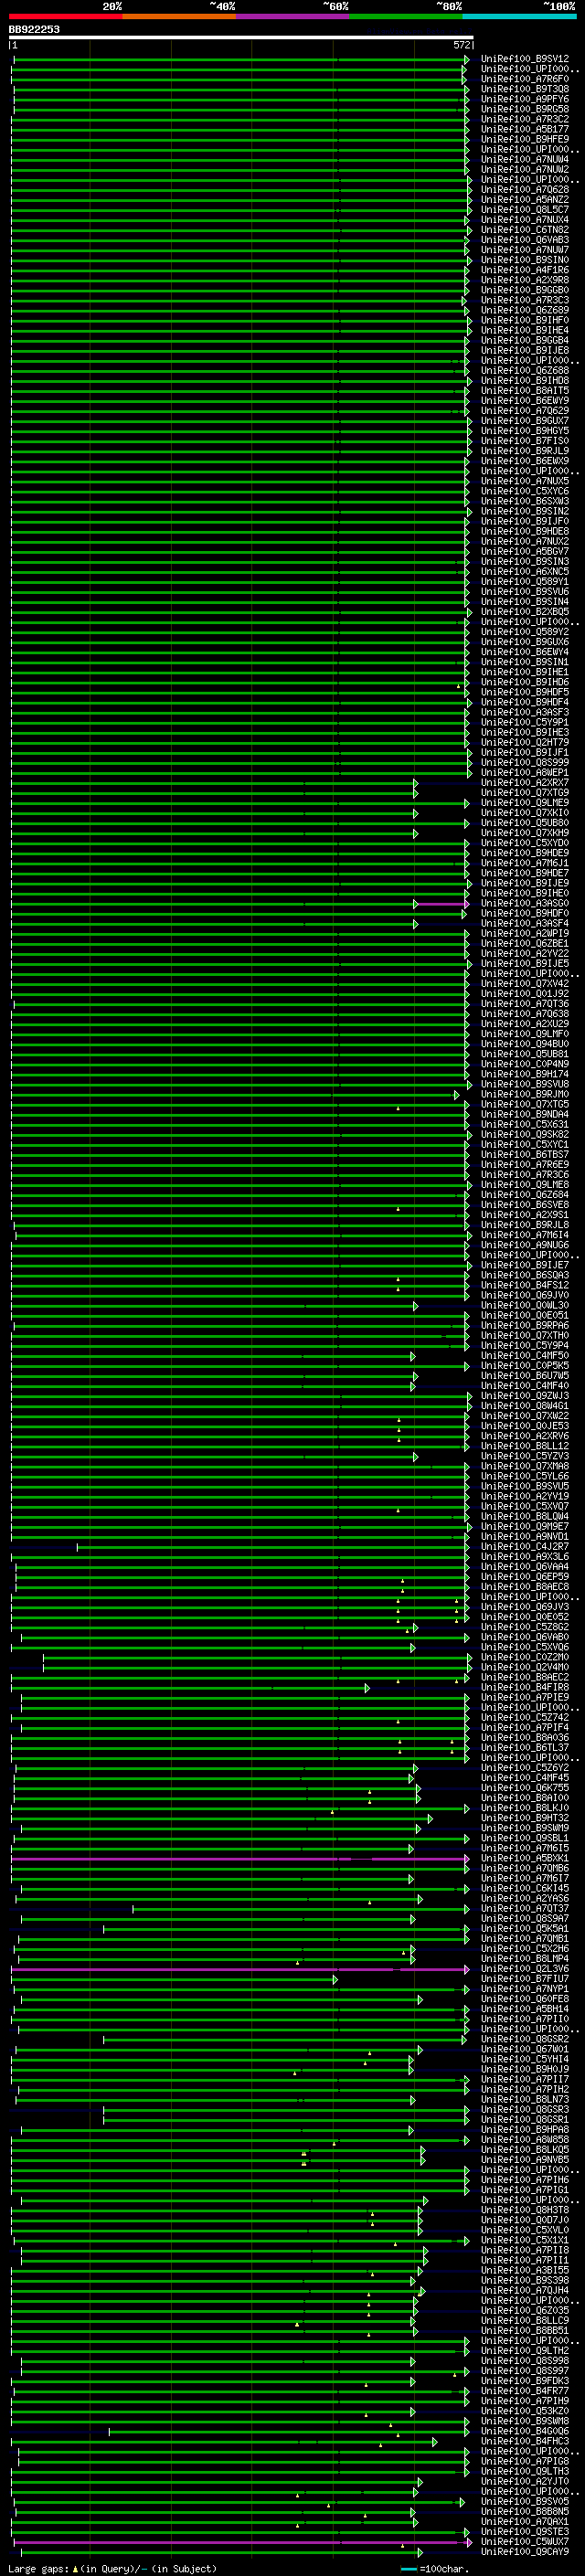
Task: Open hit UniRef100_A7R6F0
Action: point(525,79)
